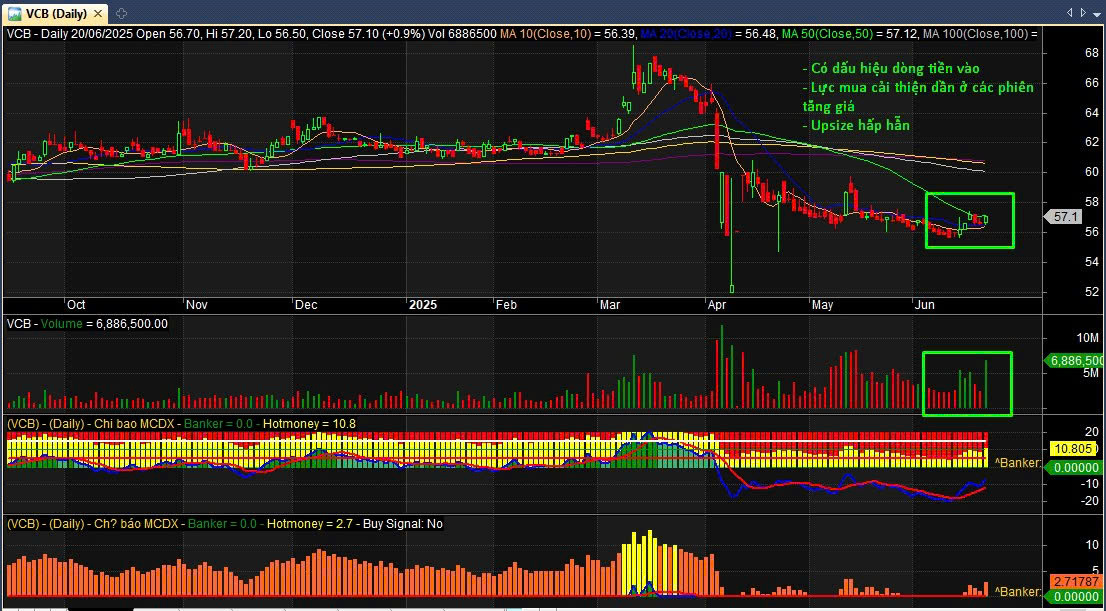The image size is (1106, 611).
Task: Click the Dec date axis label
Action: pyautogui.click(x=308, y=305)
